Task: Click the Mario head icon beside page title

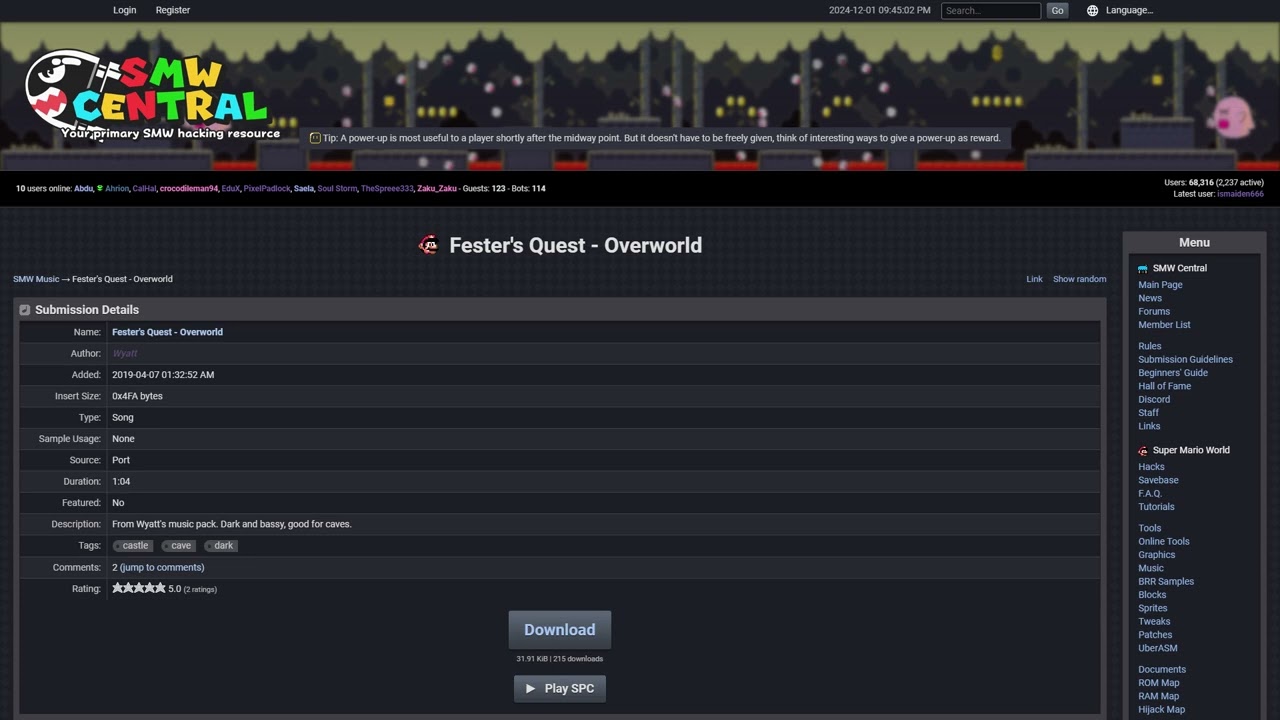Action: (429, 245)
